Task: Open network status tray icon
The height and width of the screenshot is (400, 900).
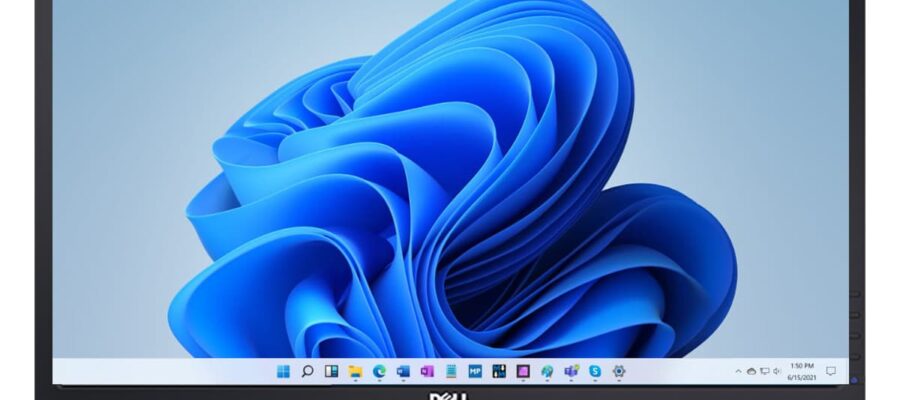Action: 765,371
